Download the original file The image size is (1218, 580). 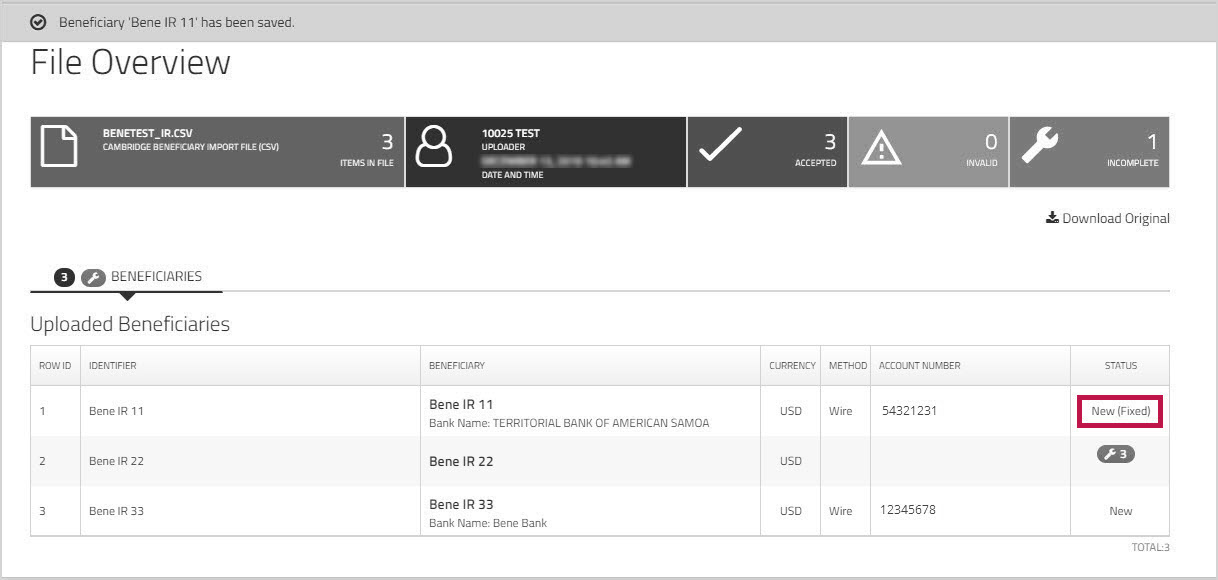[1107, 218]
